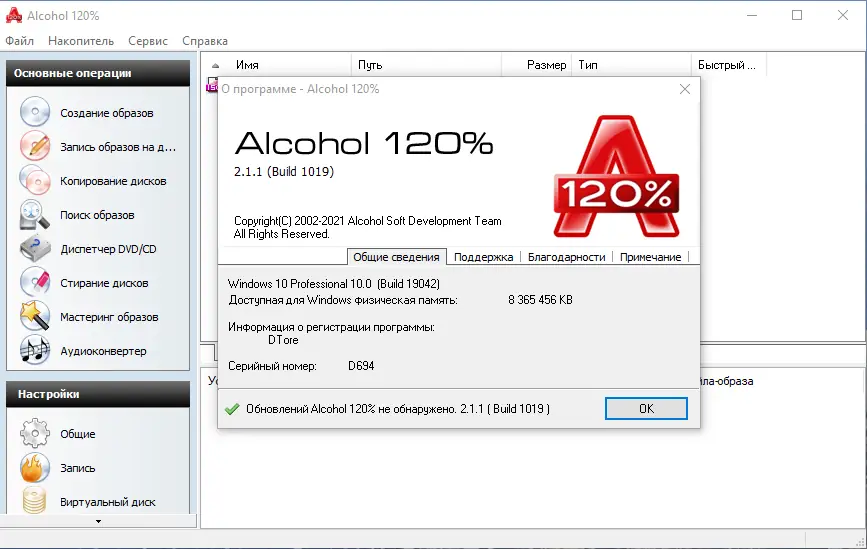Switch to Поддержка tab
867x549 pixels.
coord(483,257)
